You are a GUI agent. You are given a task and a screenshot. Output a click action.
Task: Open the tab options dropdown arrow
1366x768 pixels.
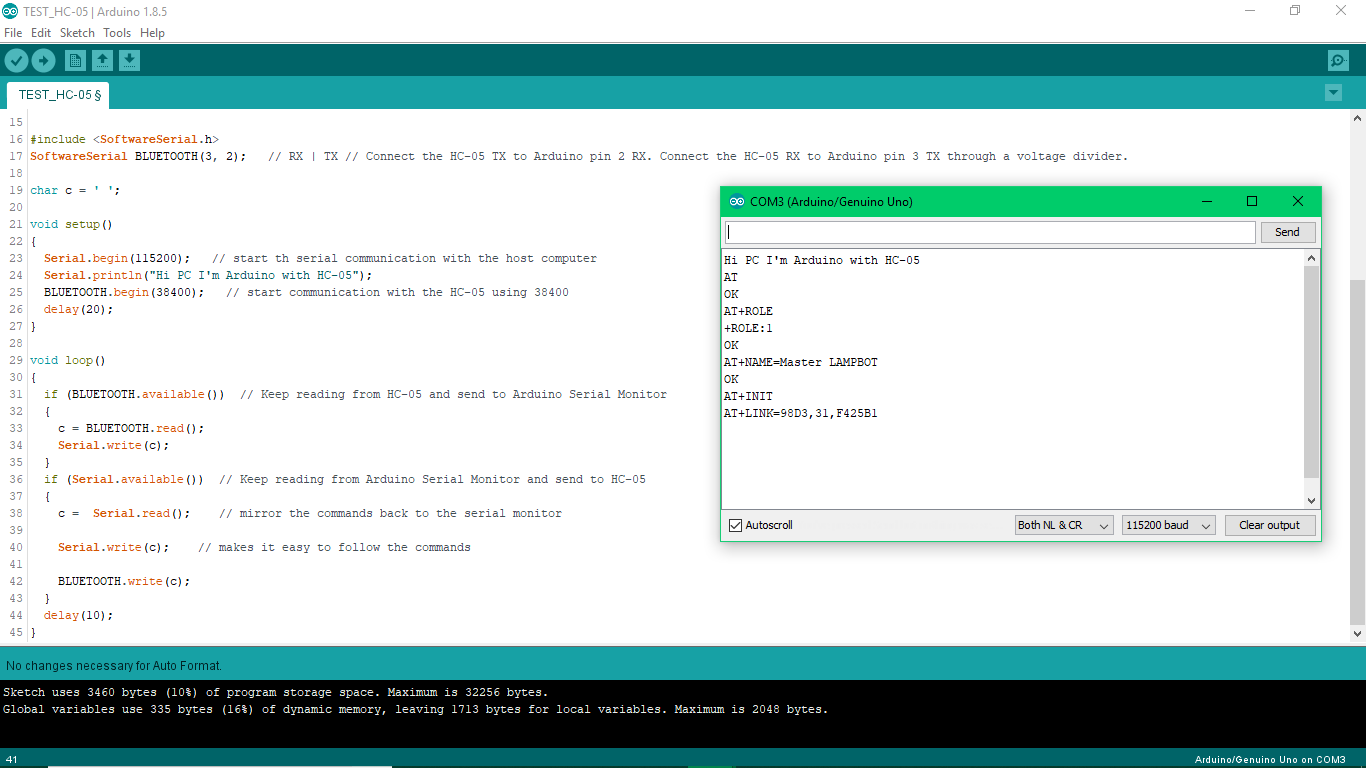click(x=1333, y=93)
